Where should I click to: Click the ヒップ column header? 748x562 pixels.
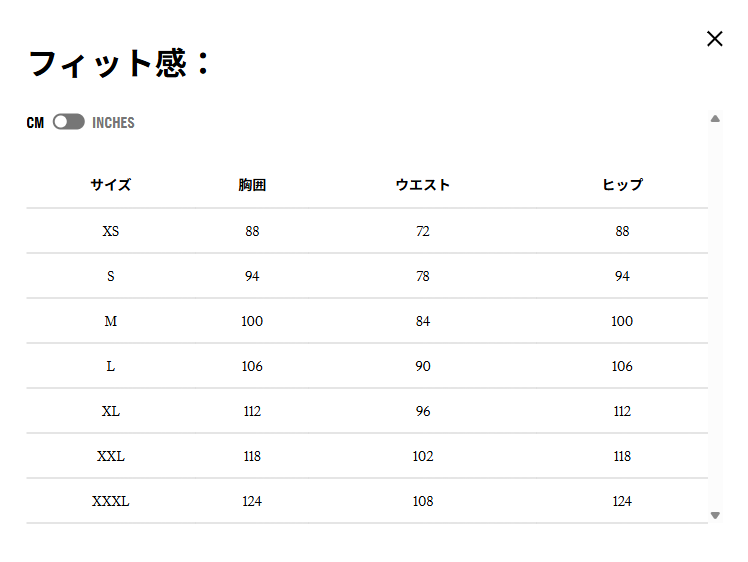(x=622, y=185)
